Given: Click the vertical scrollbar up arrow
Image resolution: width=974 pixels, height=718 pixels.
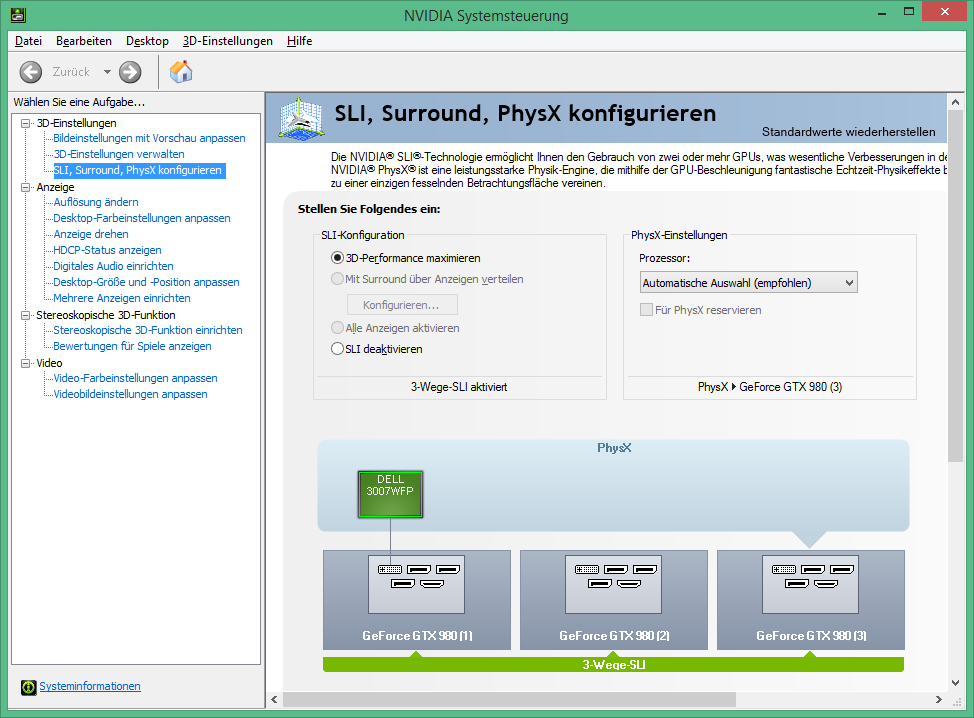Looking at the screenshot, I should tap(955, 102).
